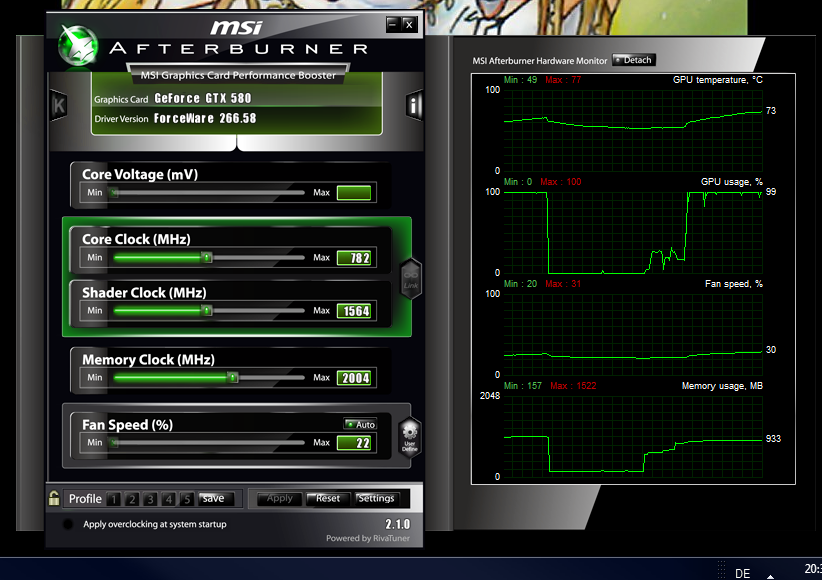Click the Core Voltage slider handle

coord(114,192)
